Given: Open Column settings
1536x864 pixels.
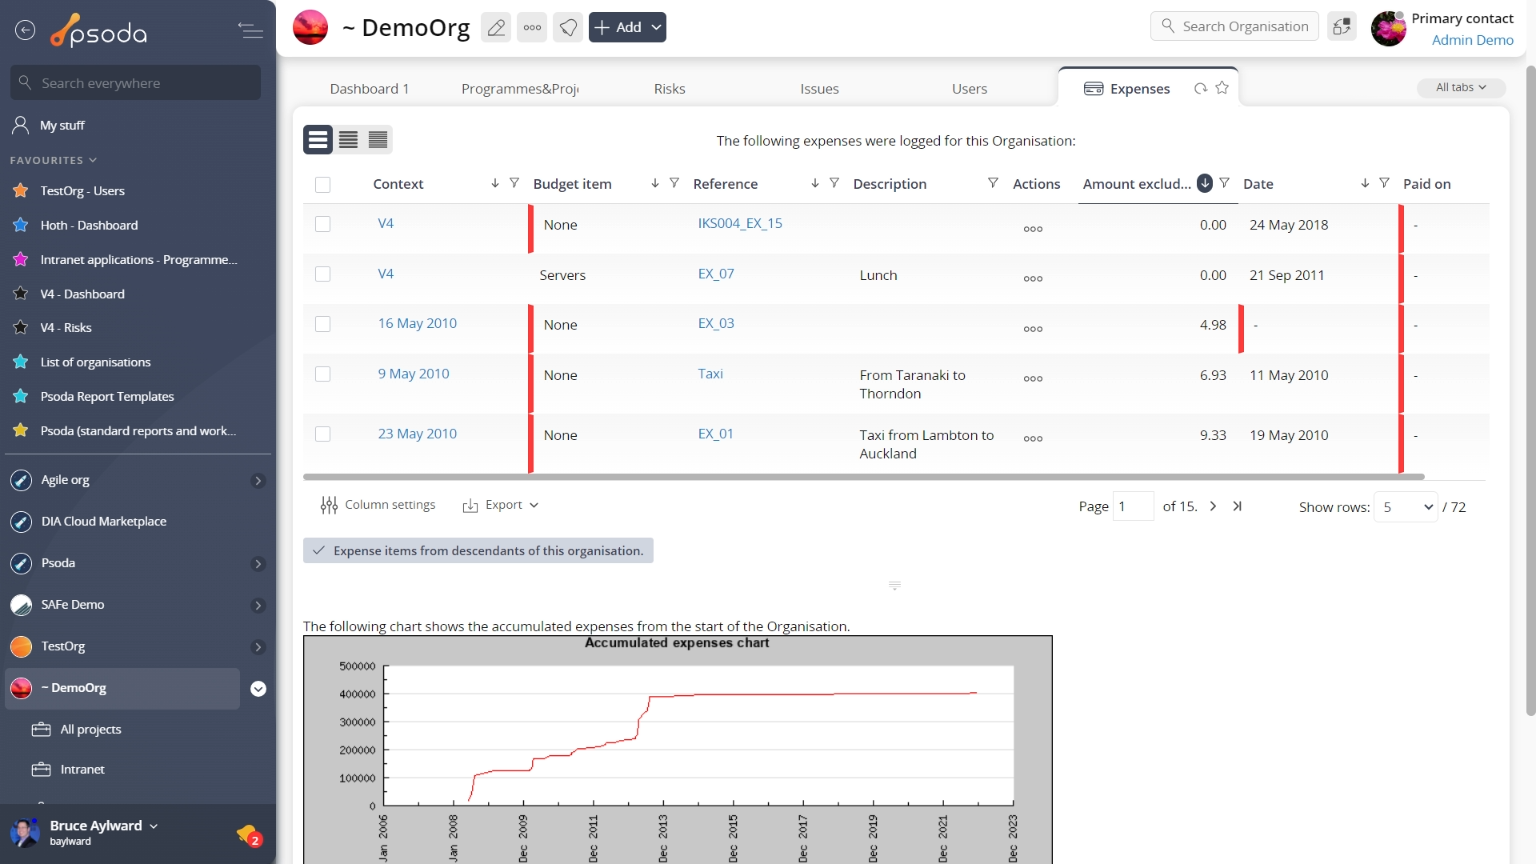Looking at the screenshot, I should point(378,505).
